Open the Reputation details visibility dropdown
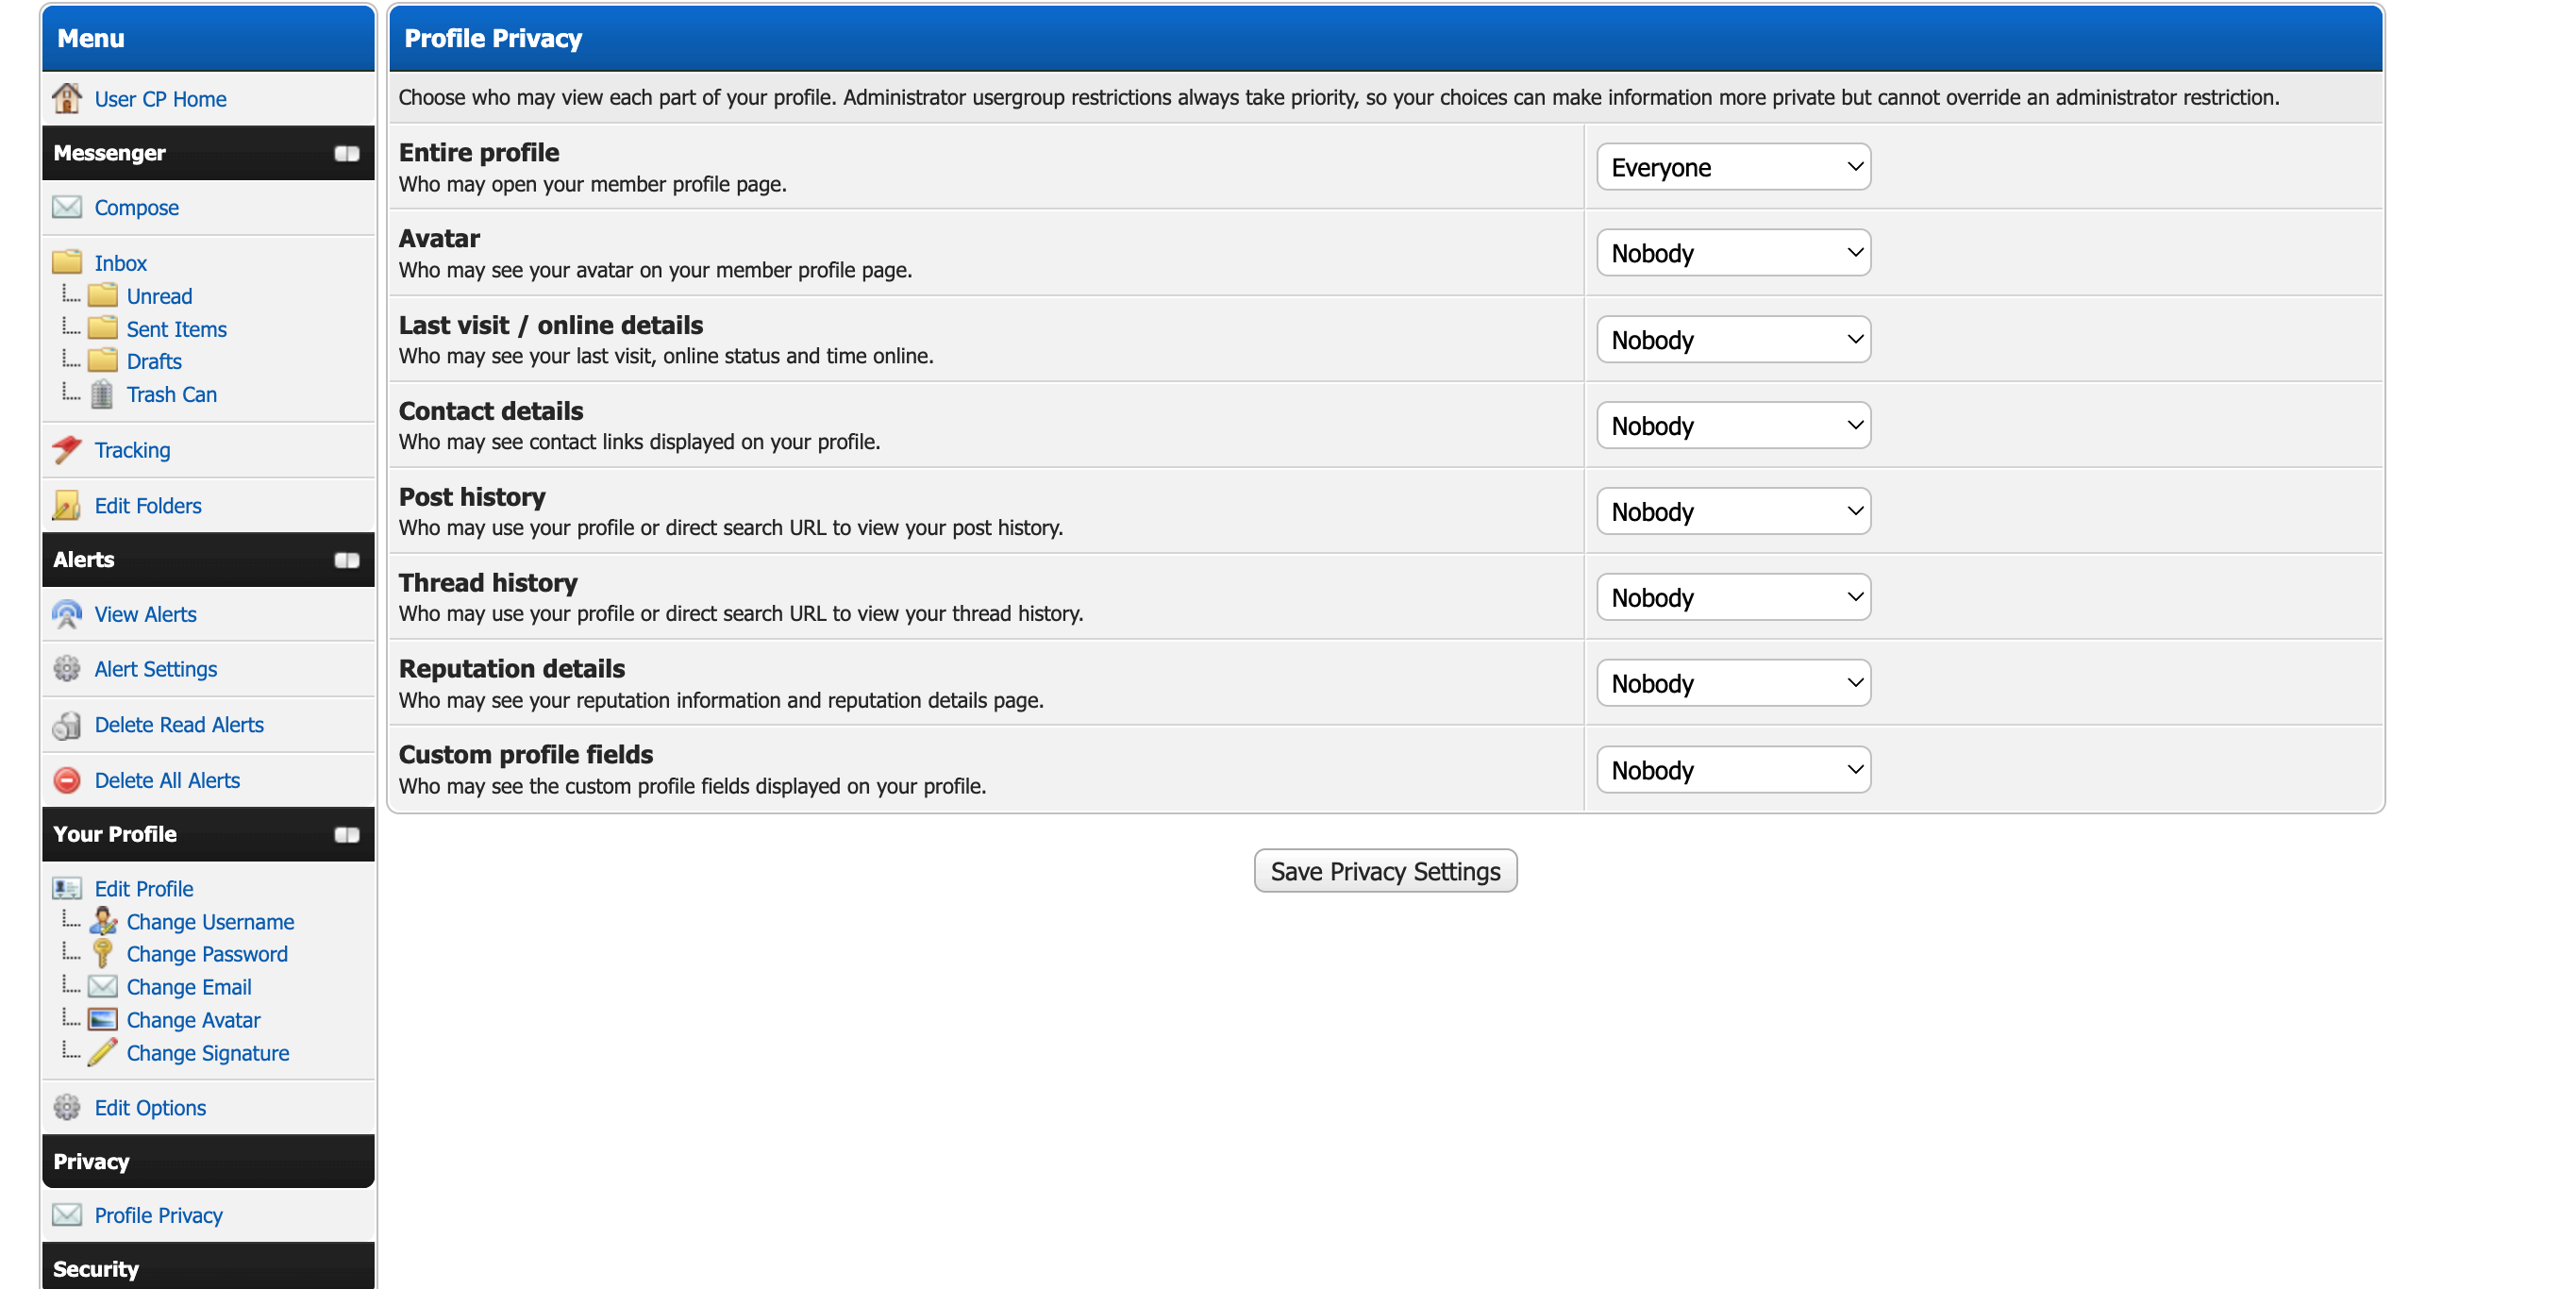Viewport: 2576px width, 1289px height. click(x=1733, y=684)
